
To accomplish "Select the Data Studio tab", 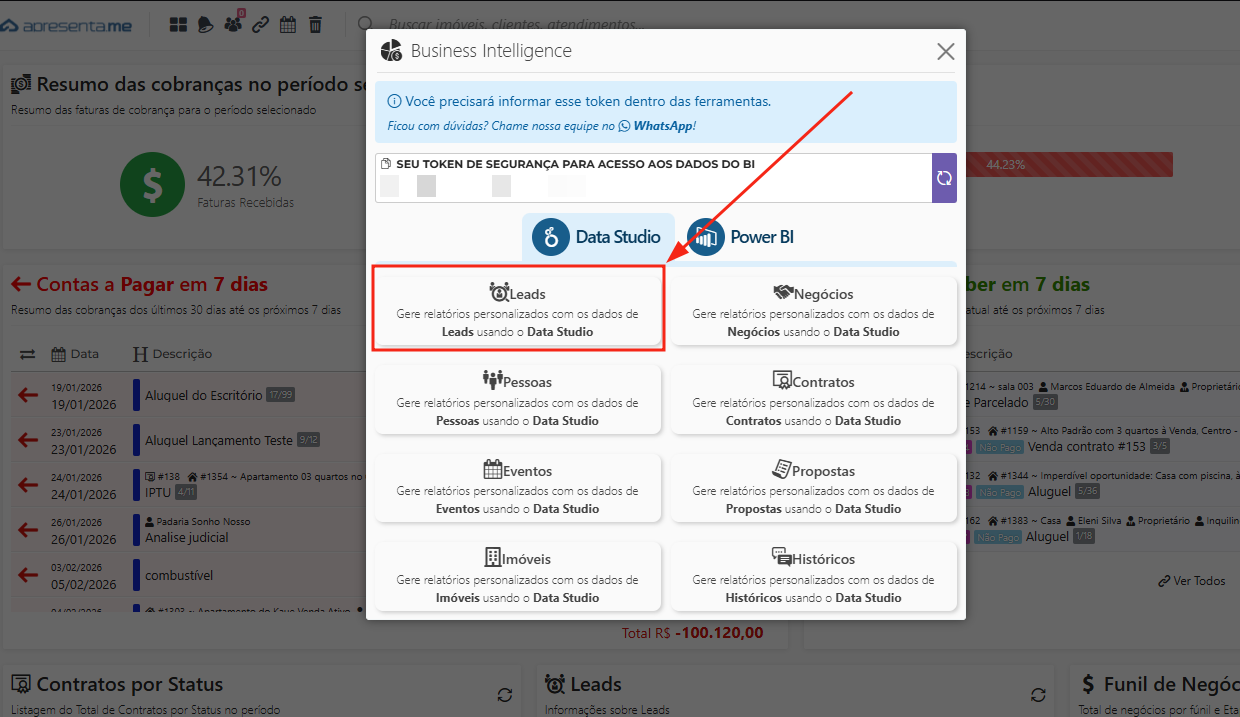I will pyautogui.click(x=598, y=237).
